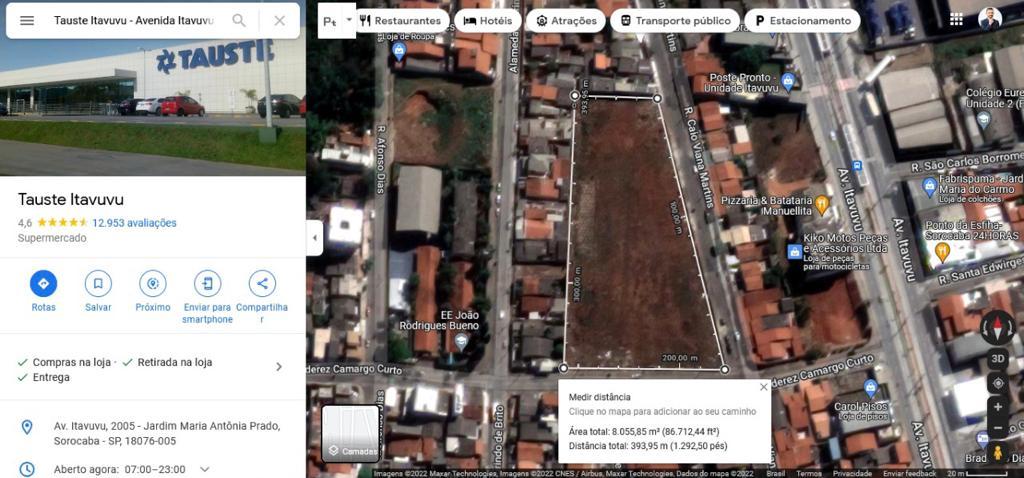This screenshot has height=478, width=1024.
Task: Click the Loja de Roupa shop marker
Action: (400, 51)
